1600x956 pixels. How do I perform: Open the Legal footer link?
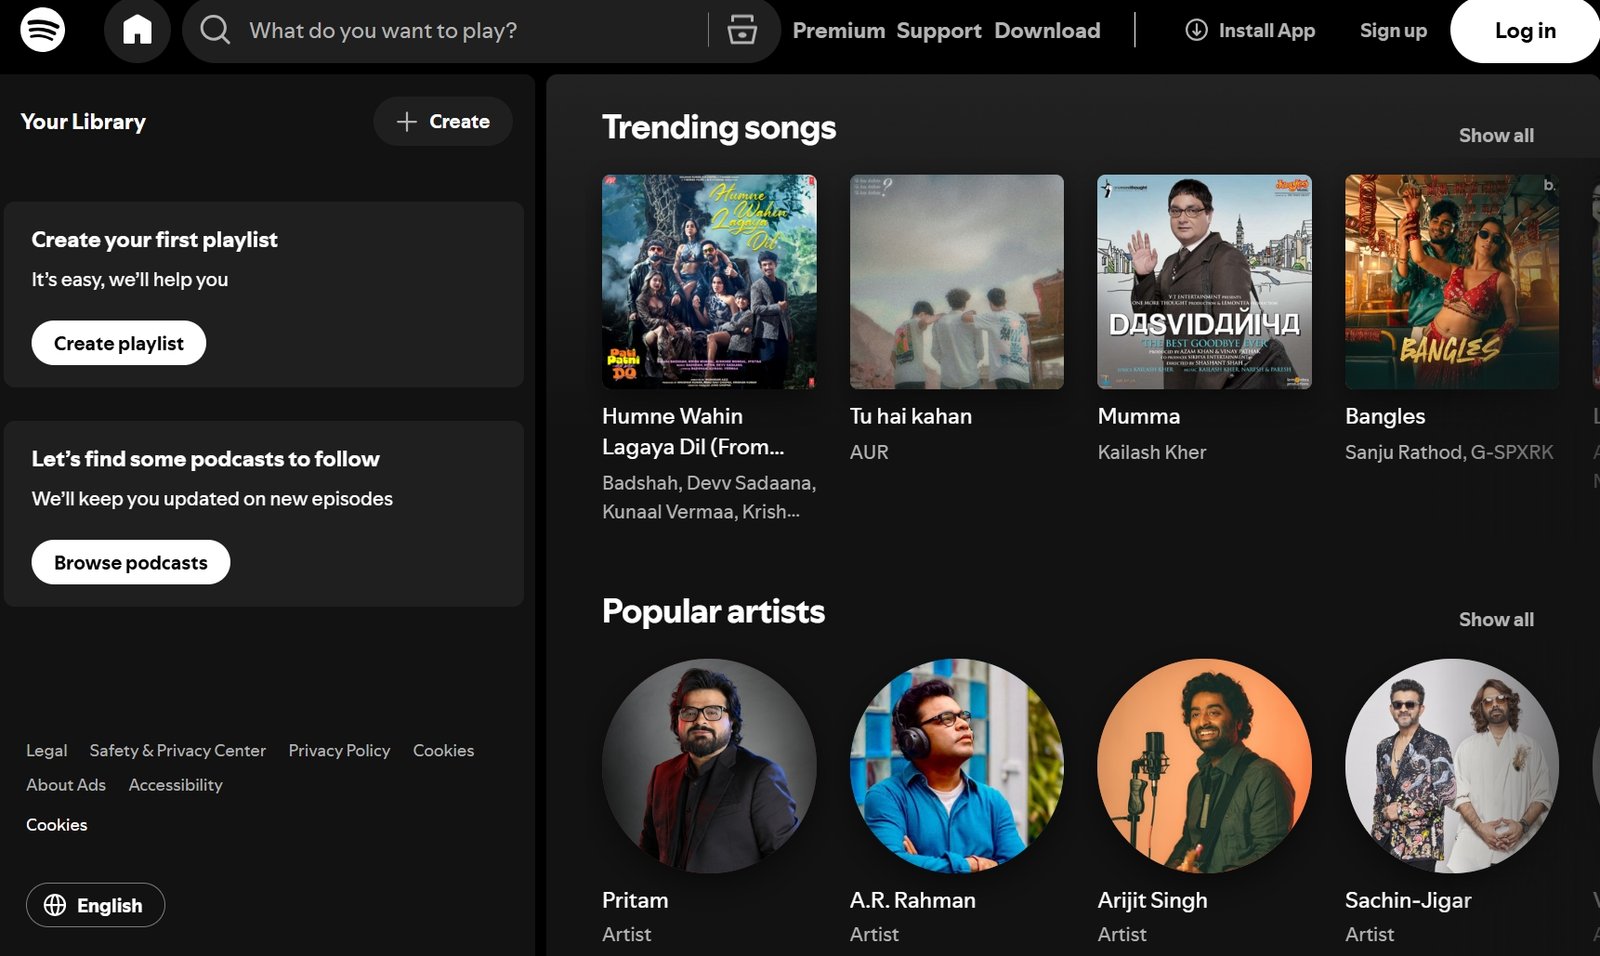[47, 750]
